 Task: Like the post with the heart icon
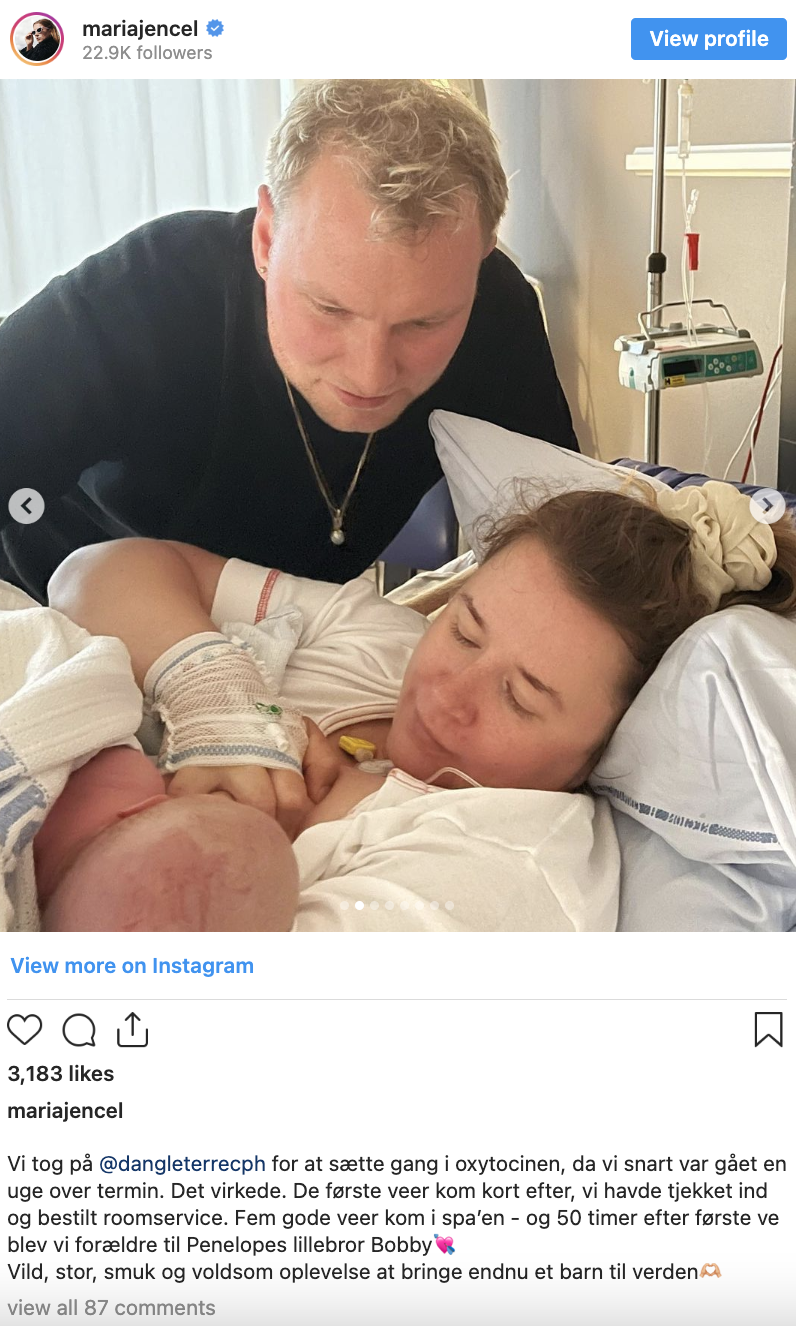(x=25, y=1030)
